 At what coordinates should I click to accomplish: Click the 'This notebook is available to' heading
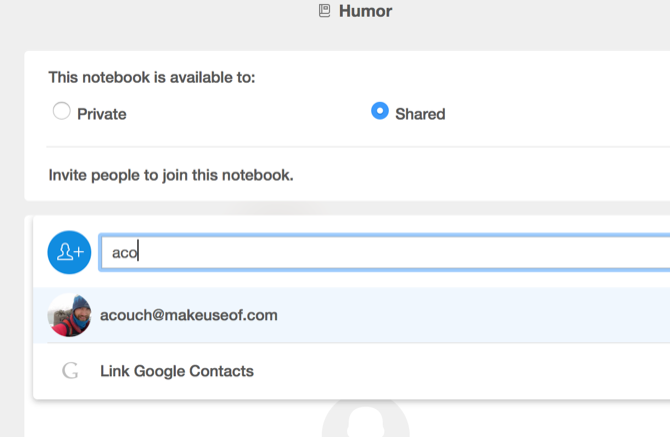151,77
